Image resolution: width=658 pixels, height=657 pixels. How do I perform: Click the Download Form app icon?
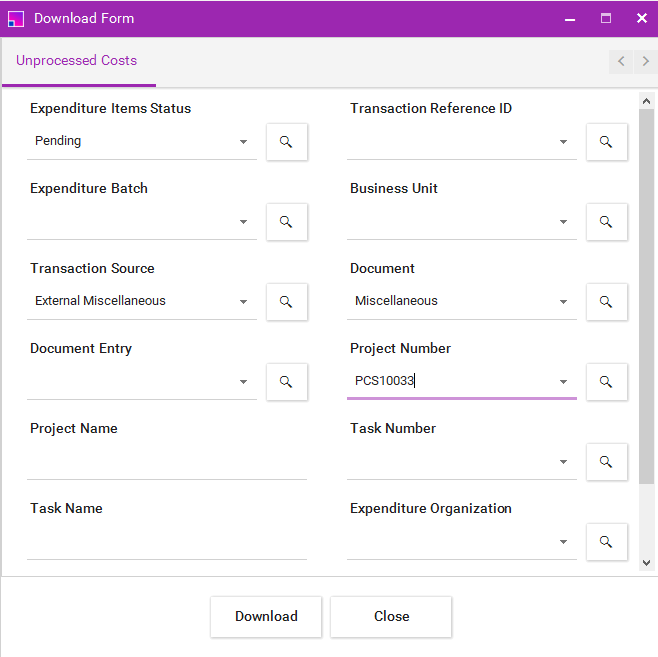click(16, 18)
